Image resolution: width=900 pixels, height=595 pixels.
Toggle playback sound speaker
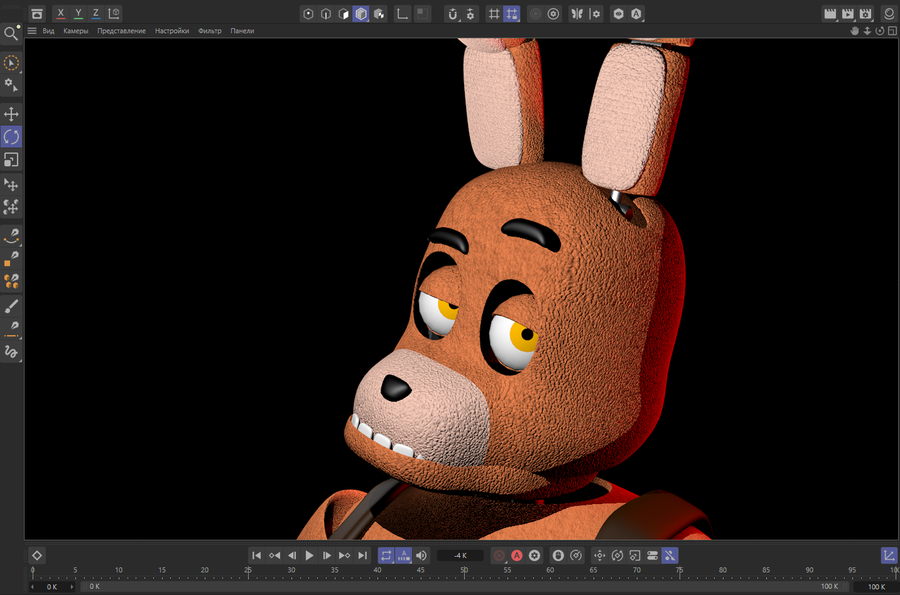(421, 555)
